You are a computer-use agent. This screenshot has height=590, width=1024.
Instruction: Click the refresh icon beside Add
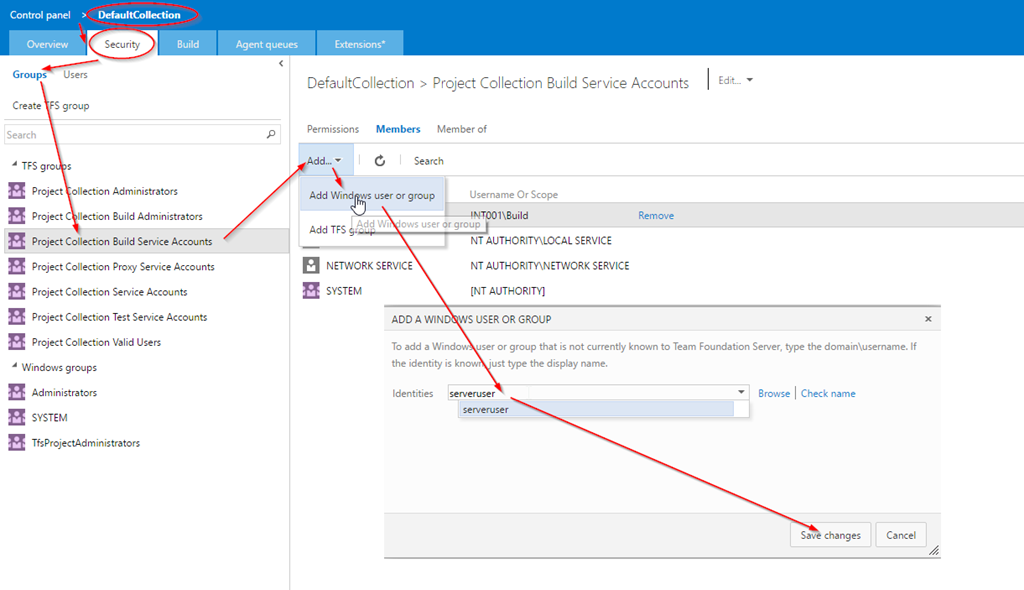tap(380, 161)
